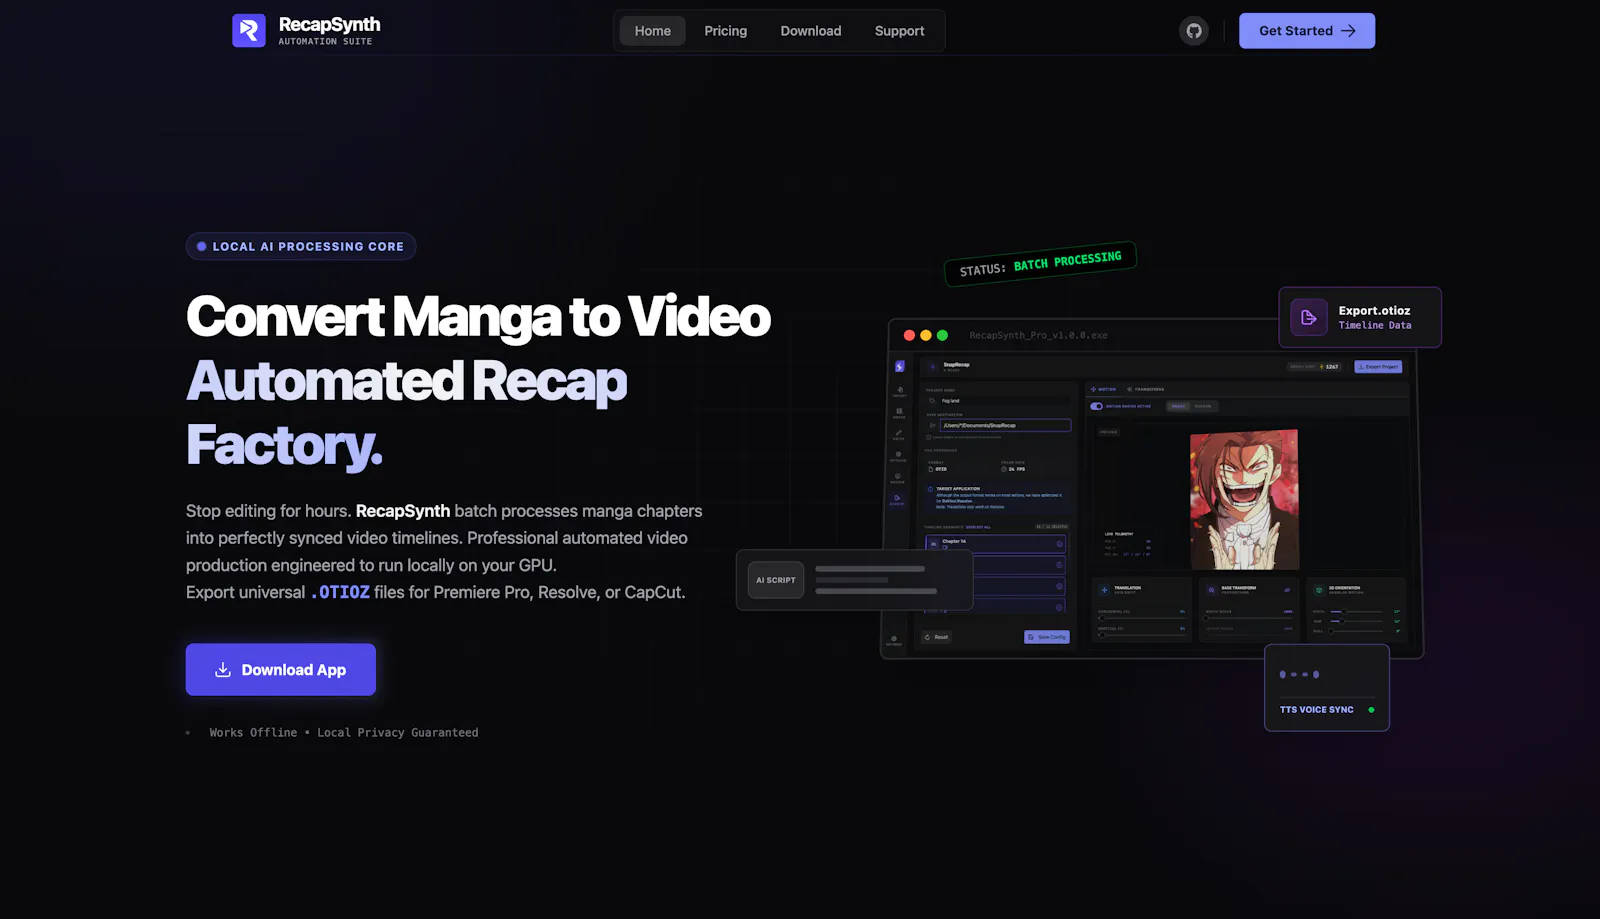Image resolution: width=1600 pixels, height=919 pixels.
Task: Click the Reset button in mockup
Action: (x=936, y=637)
